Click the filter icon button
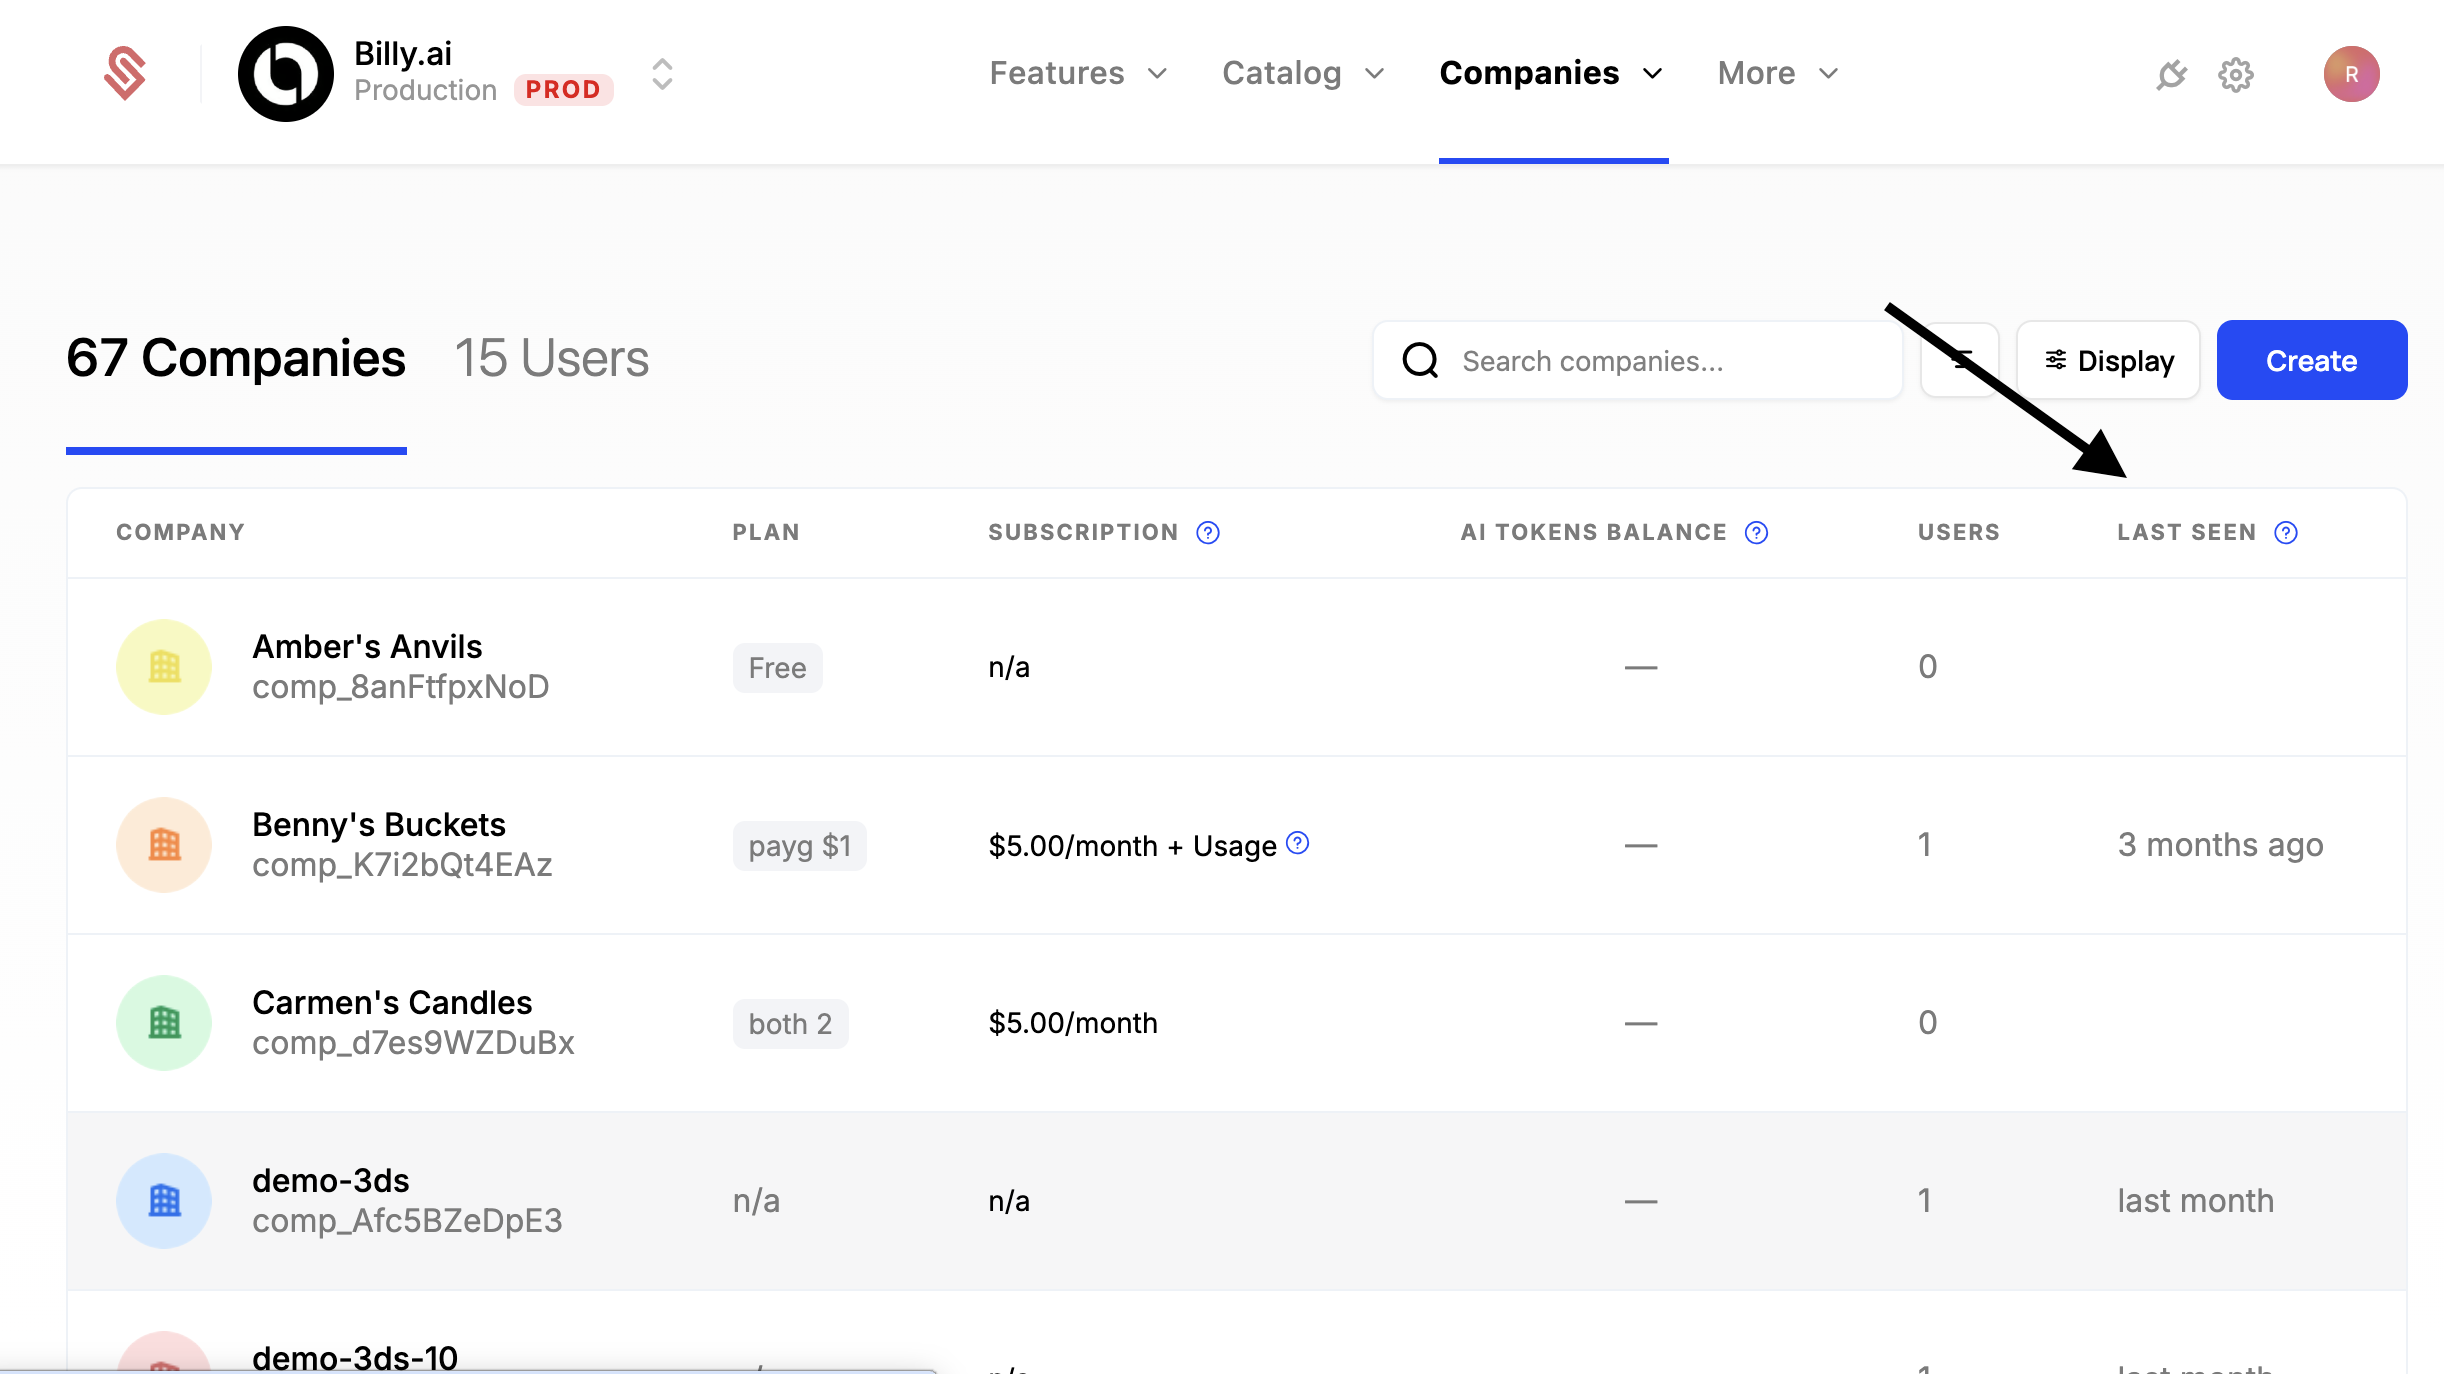 pyautogui.click(x=1959, y=360)
